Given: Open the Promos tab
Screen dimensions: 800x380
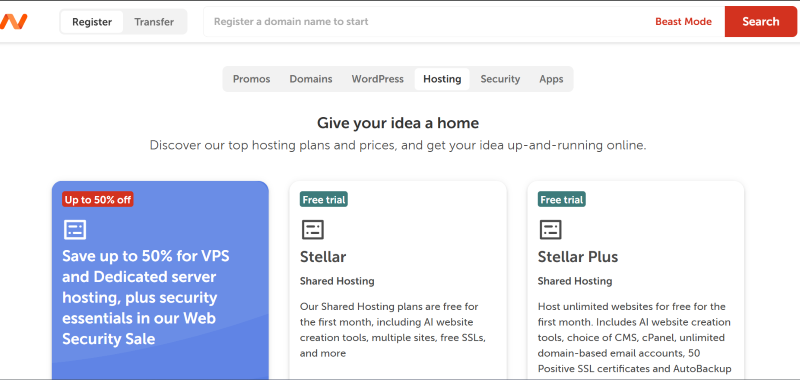Looking at the screenshot, I should pyautogui.click(x=252, y=79).
